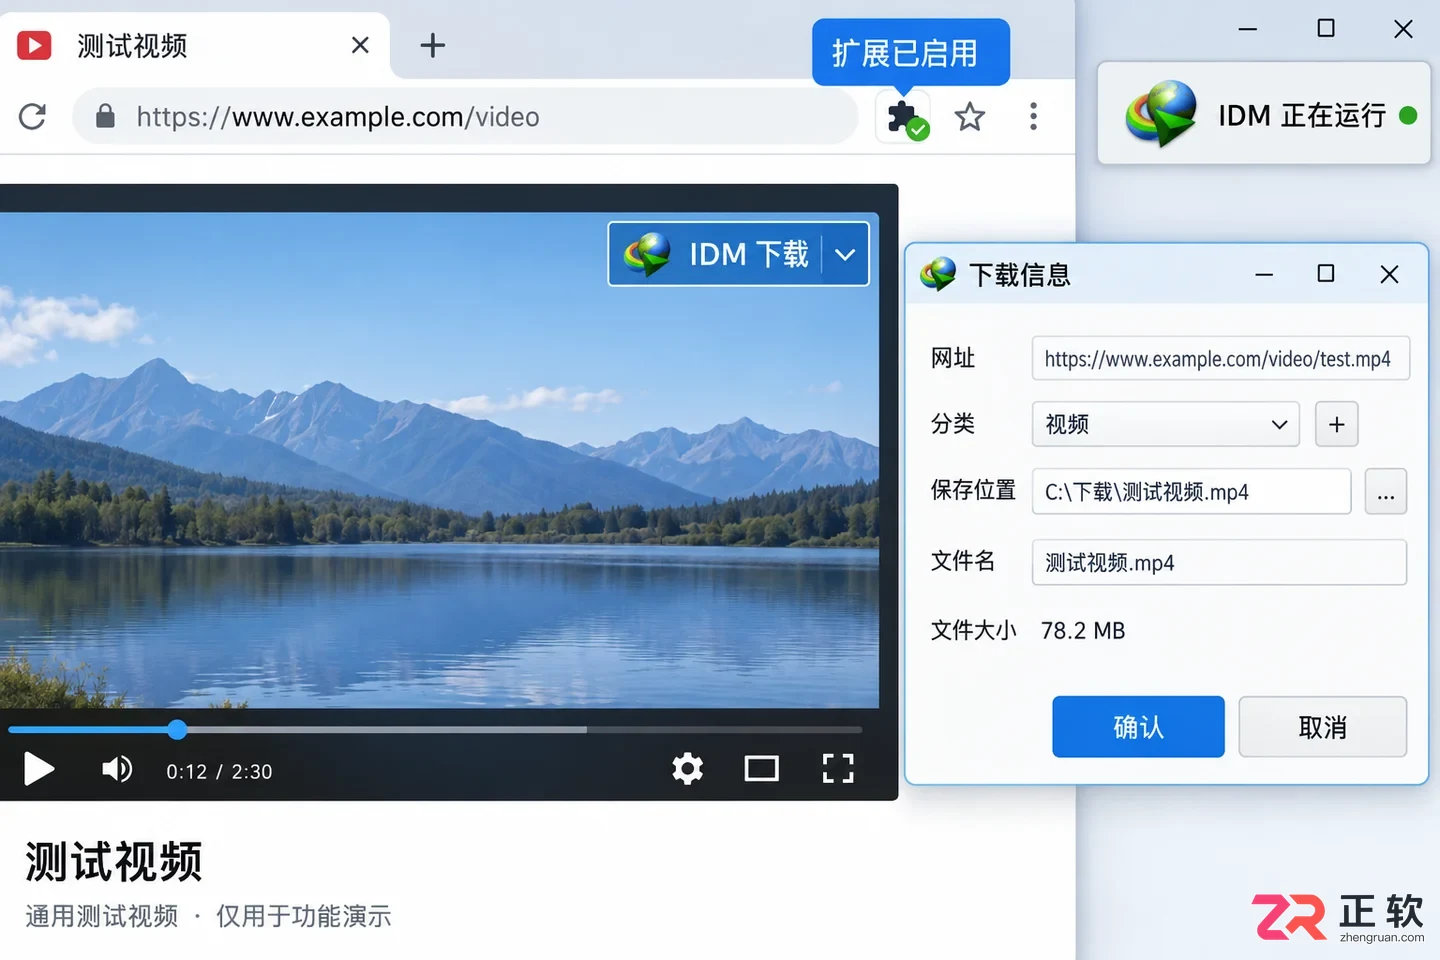Click the IDM 下载 button on video

(738, 254)
